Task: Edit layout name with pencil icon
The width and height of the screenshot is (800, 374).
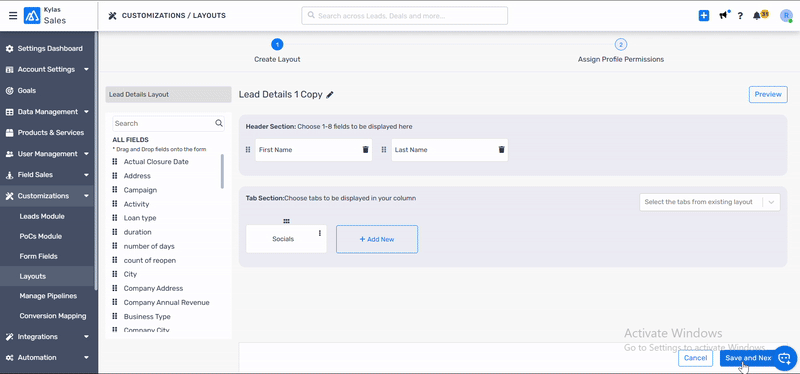Action: [330, 95]
